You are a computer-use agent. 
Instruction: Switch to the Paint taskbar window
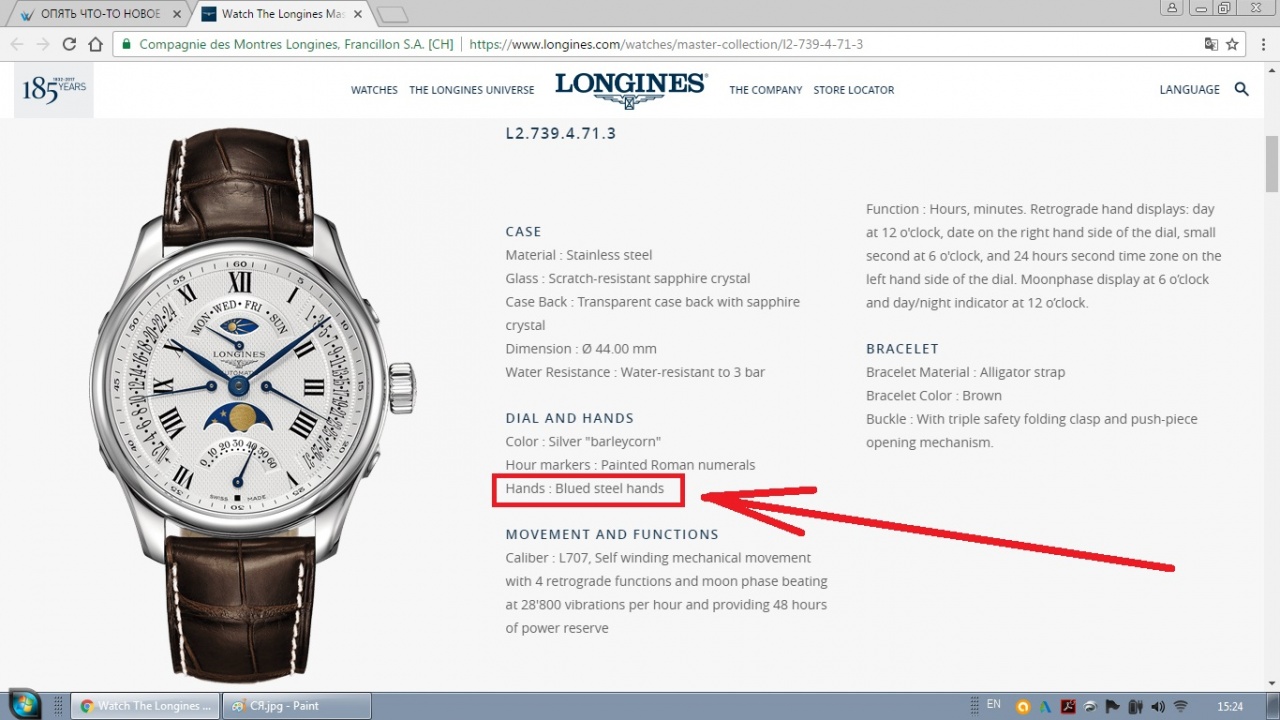coord(296,705)
